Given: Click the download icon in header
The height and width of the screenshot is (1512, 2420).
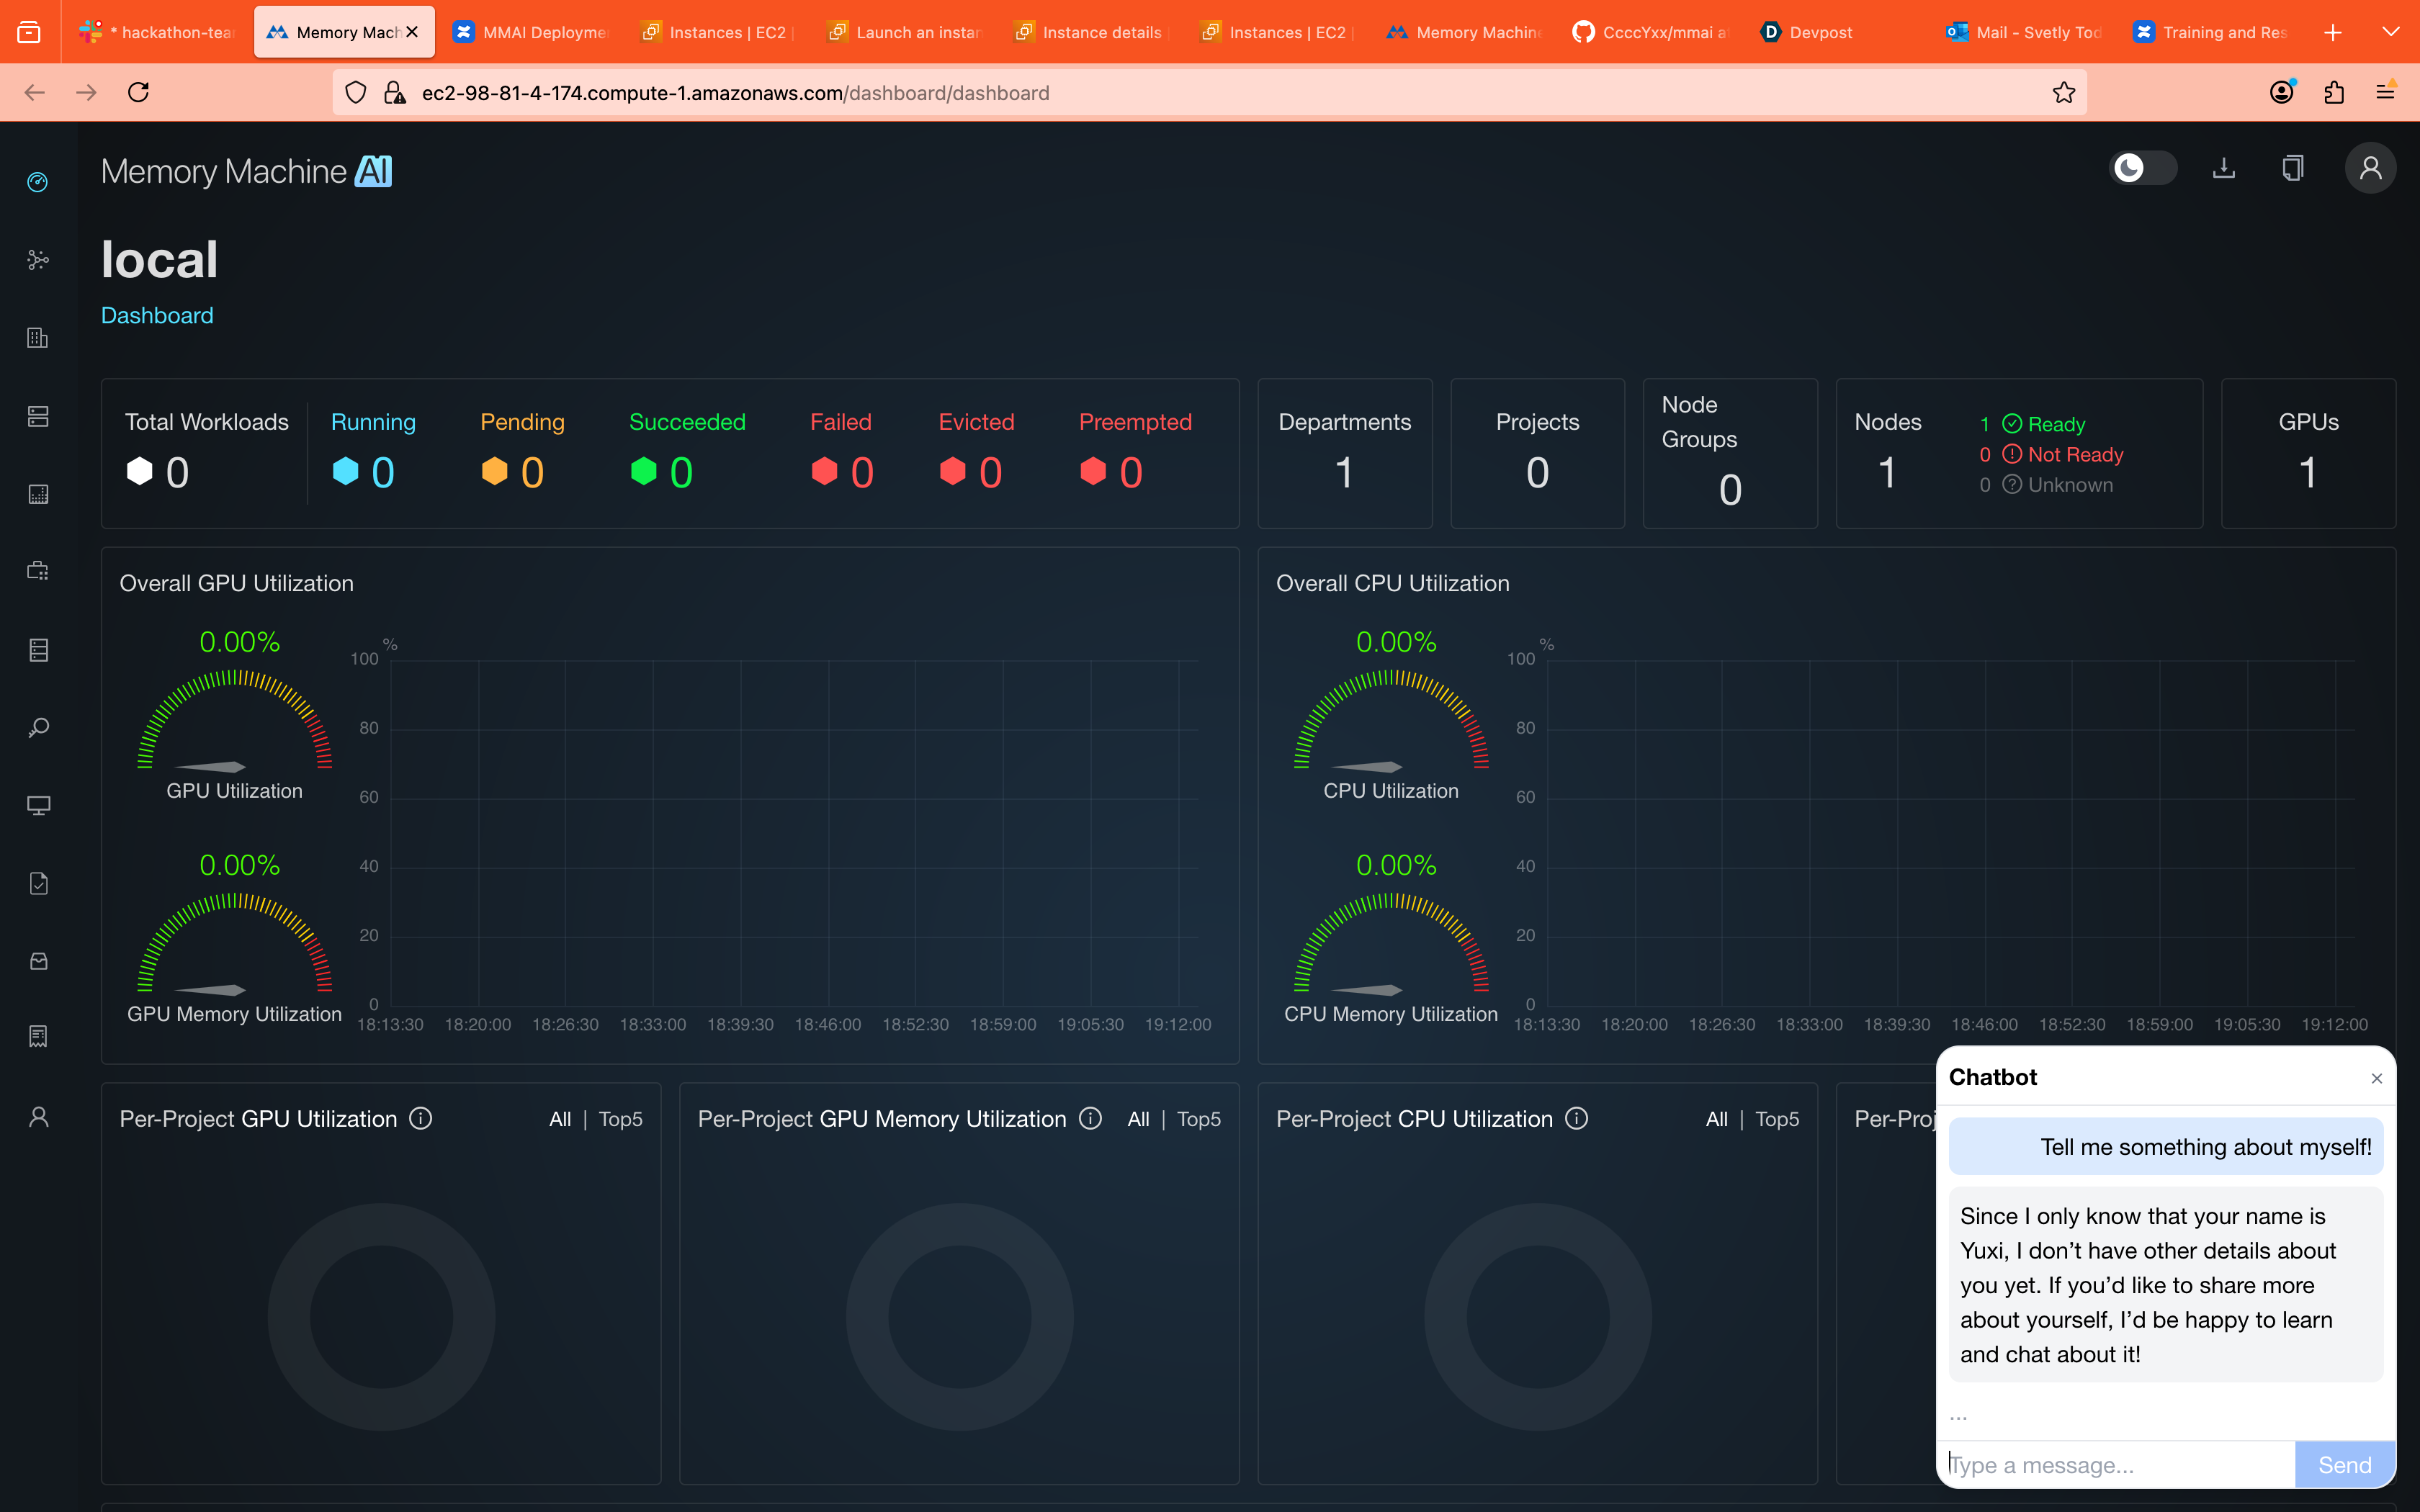Looking at the screenshot, I should [2223, 168].
